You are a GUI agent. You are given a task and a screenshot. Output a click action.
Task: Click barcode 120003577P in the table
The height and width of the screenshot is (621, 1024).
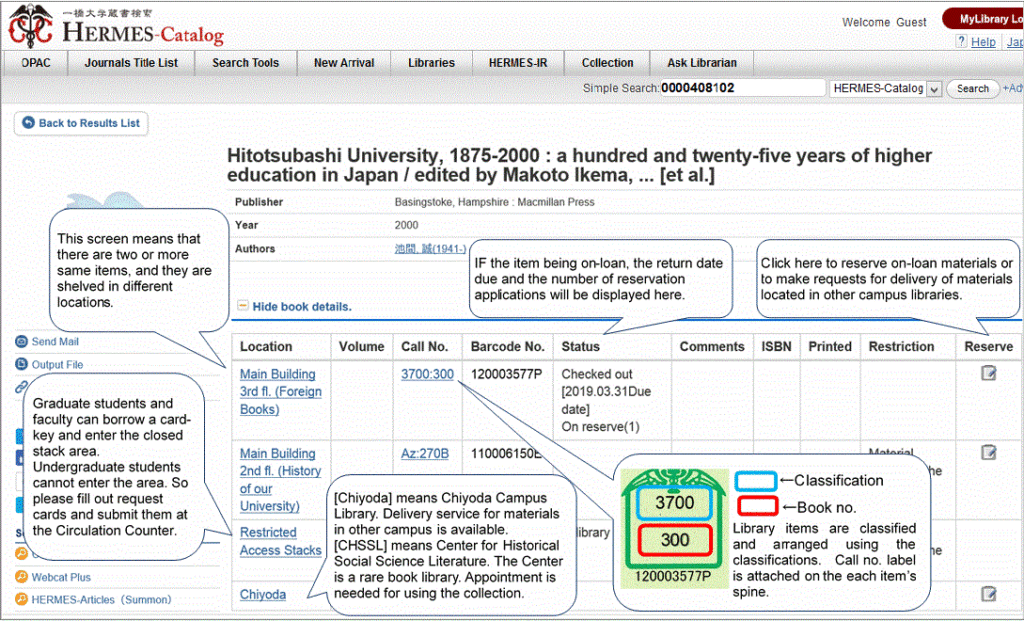tap(507, 374)
